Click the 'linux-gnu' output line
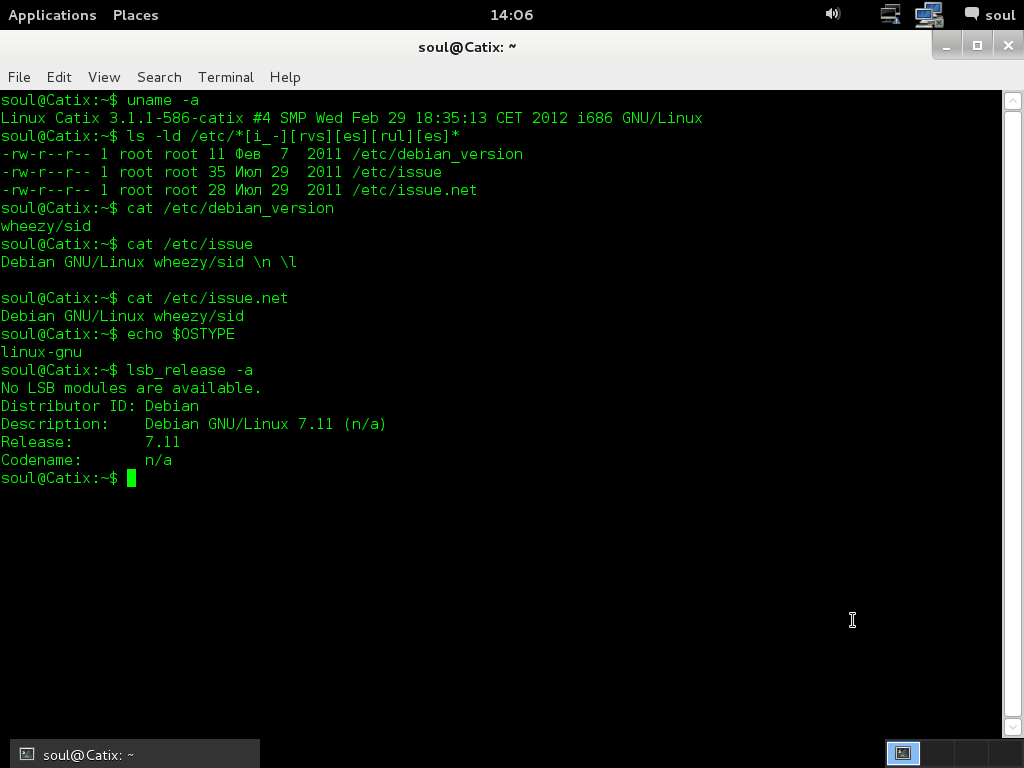Screen dimensions: 1024x768 pyautogui.click(x=41, y=352)
